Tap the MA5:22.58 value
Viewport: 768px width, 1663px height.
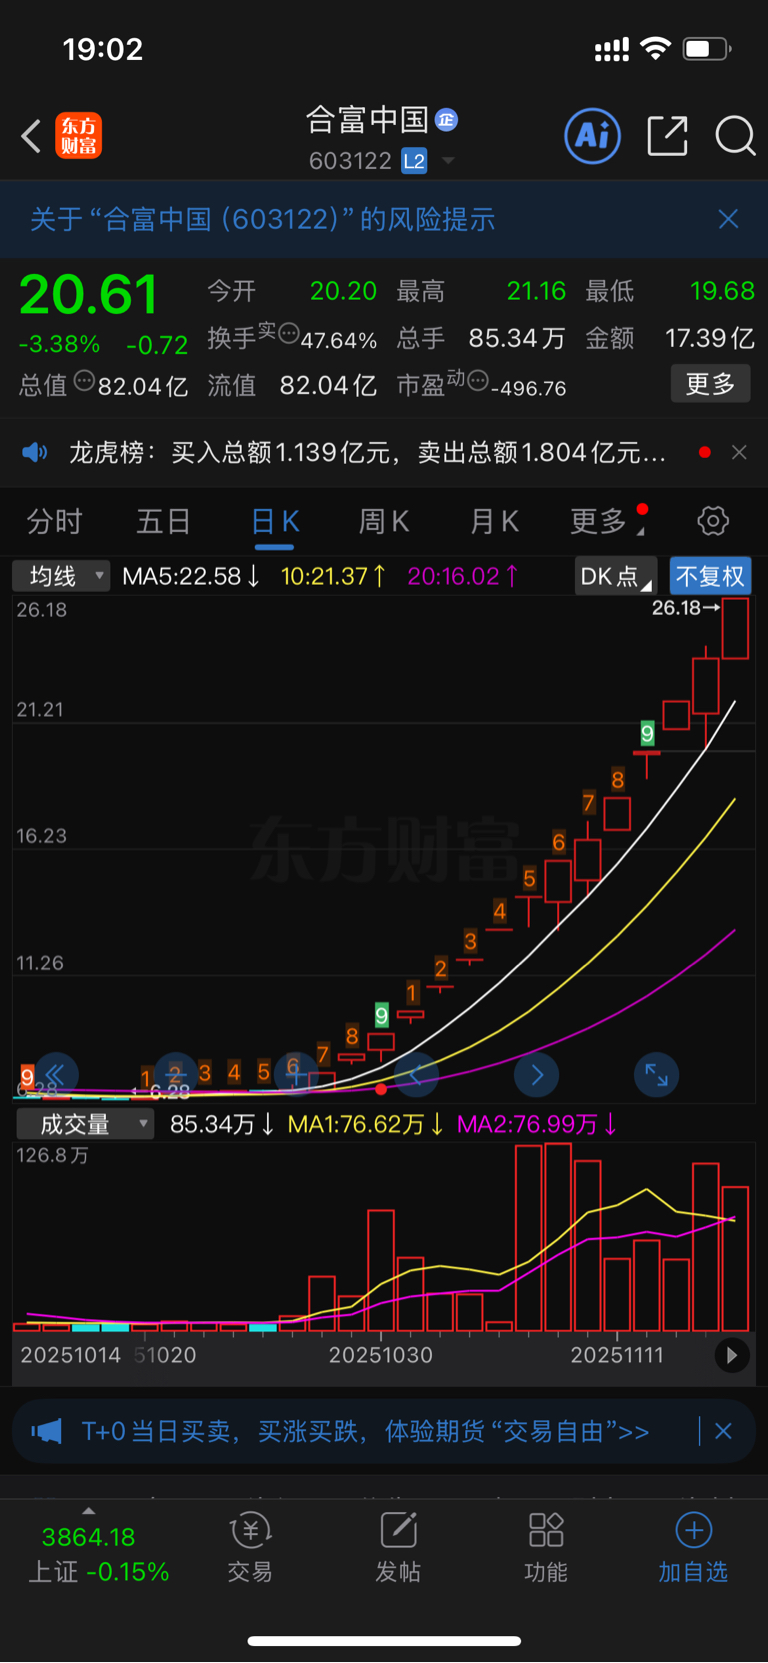pyautogui.click(x=191, y=576)
